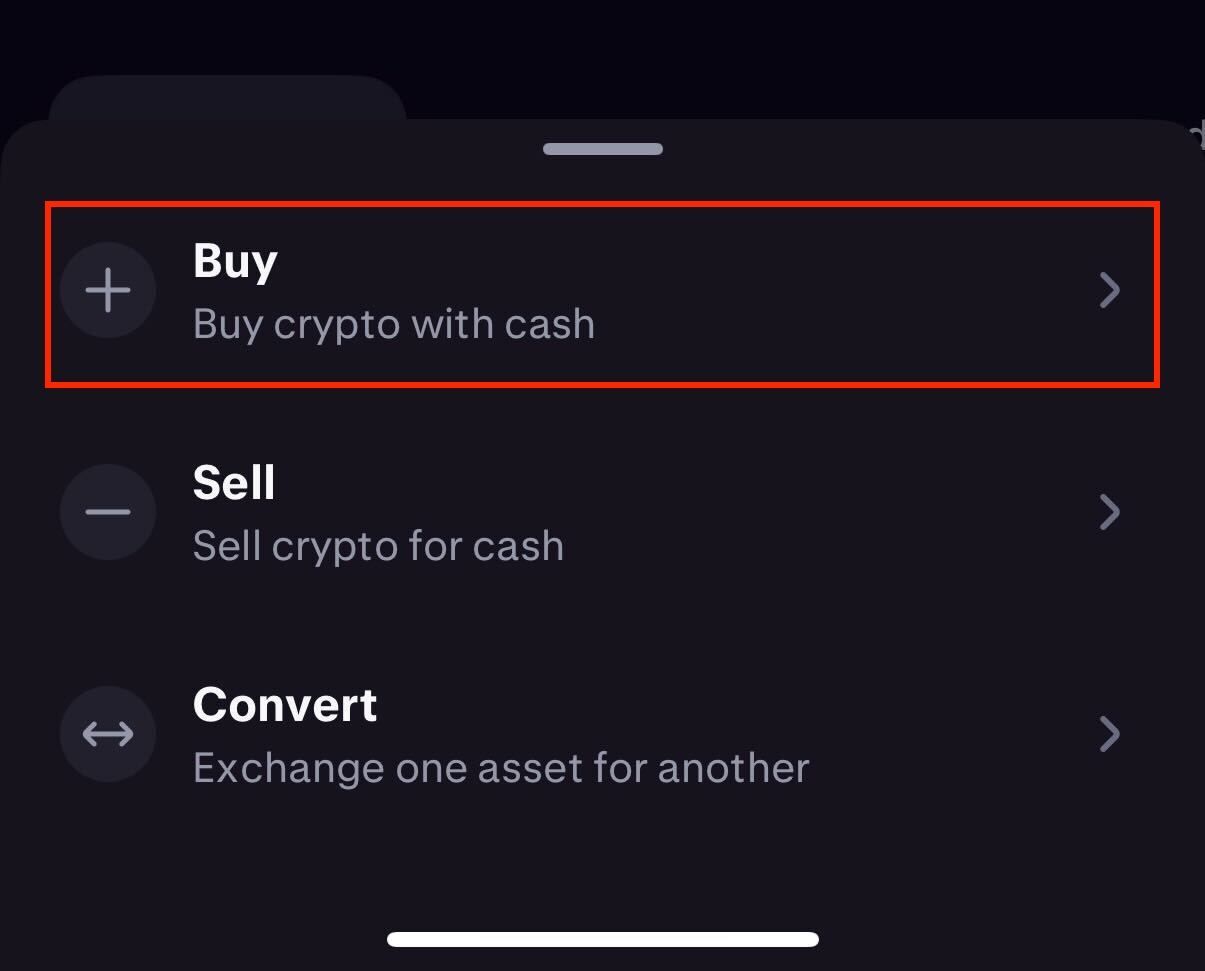1205x971 pixels.
Task: Click the dimmed background above the sheet
Action: coord(602,50)
